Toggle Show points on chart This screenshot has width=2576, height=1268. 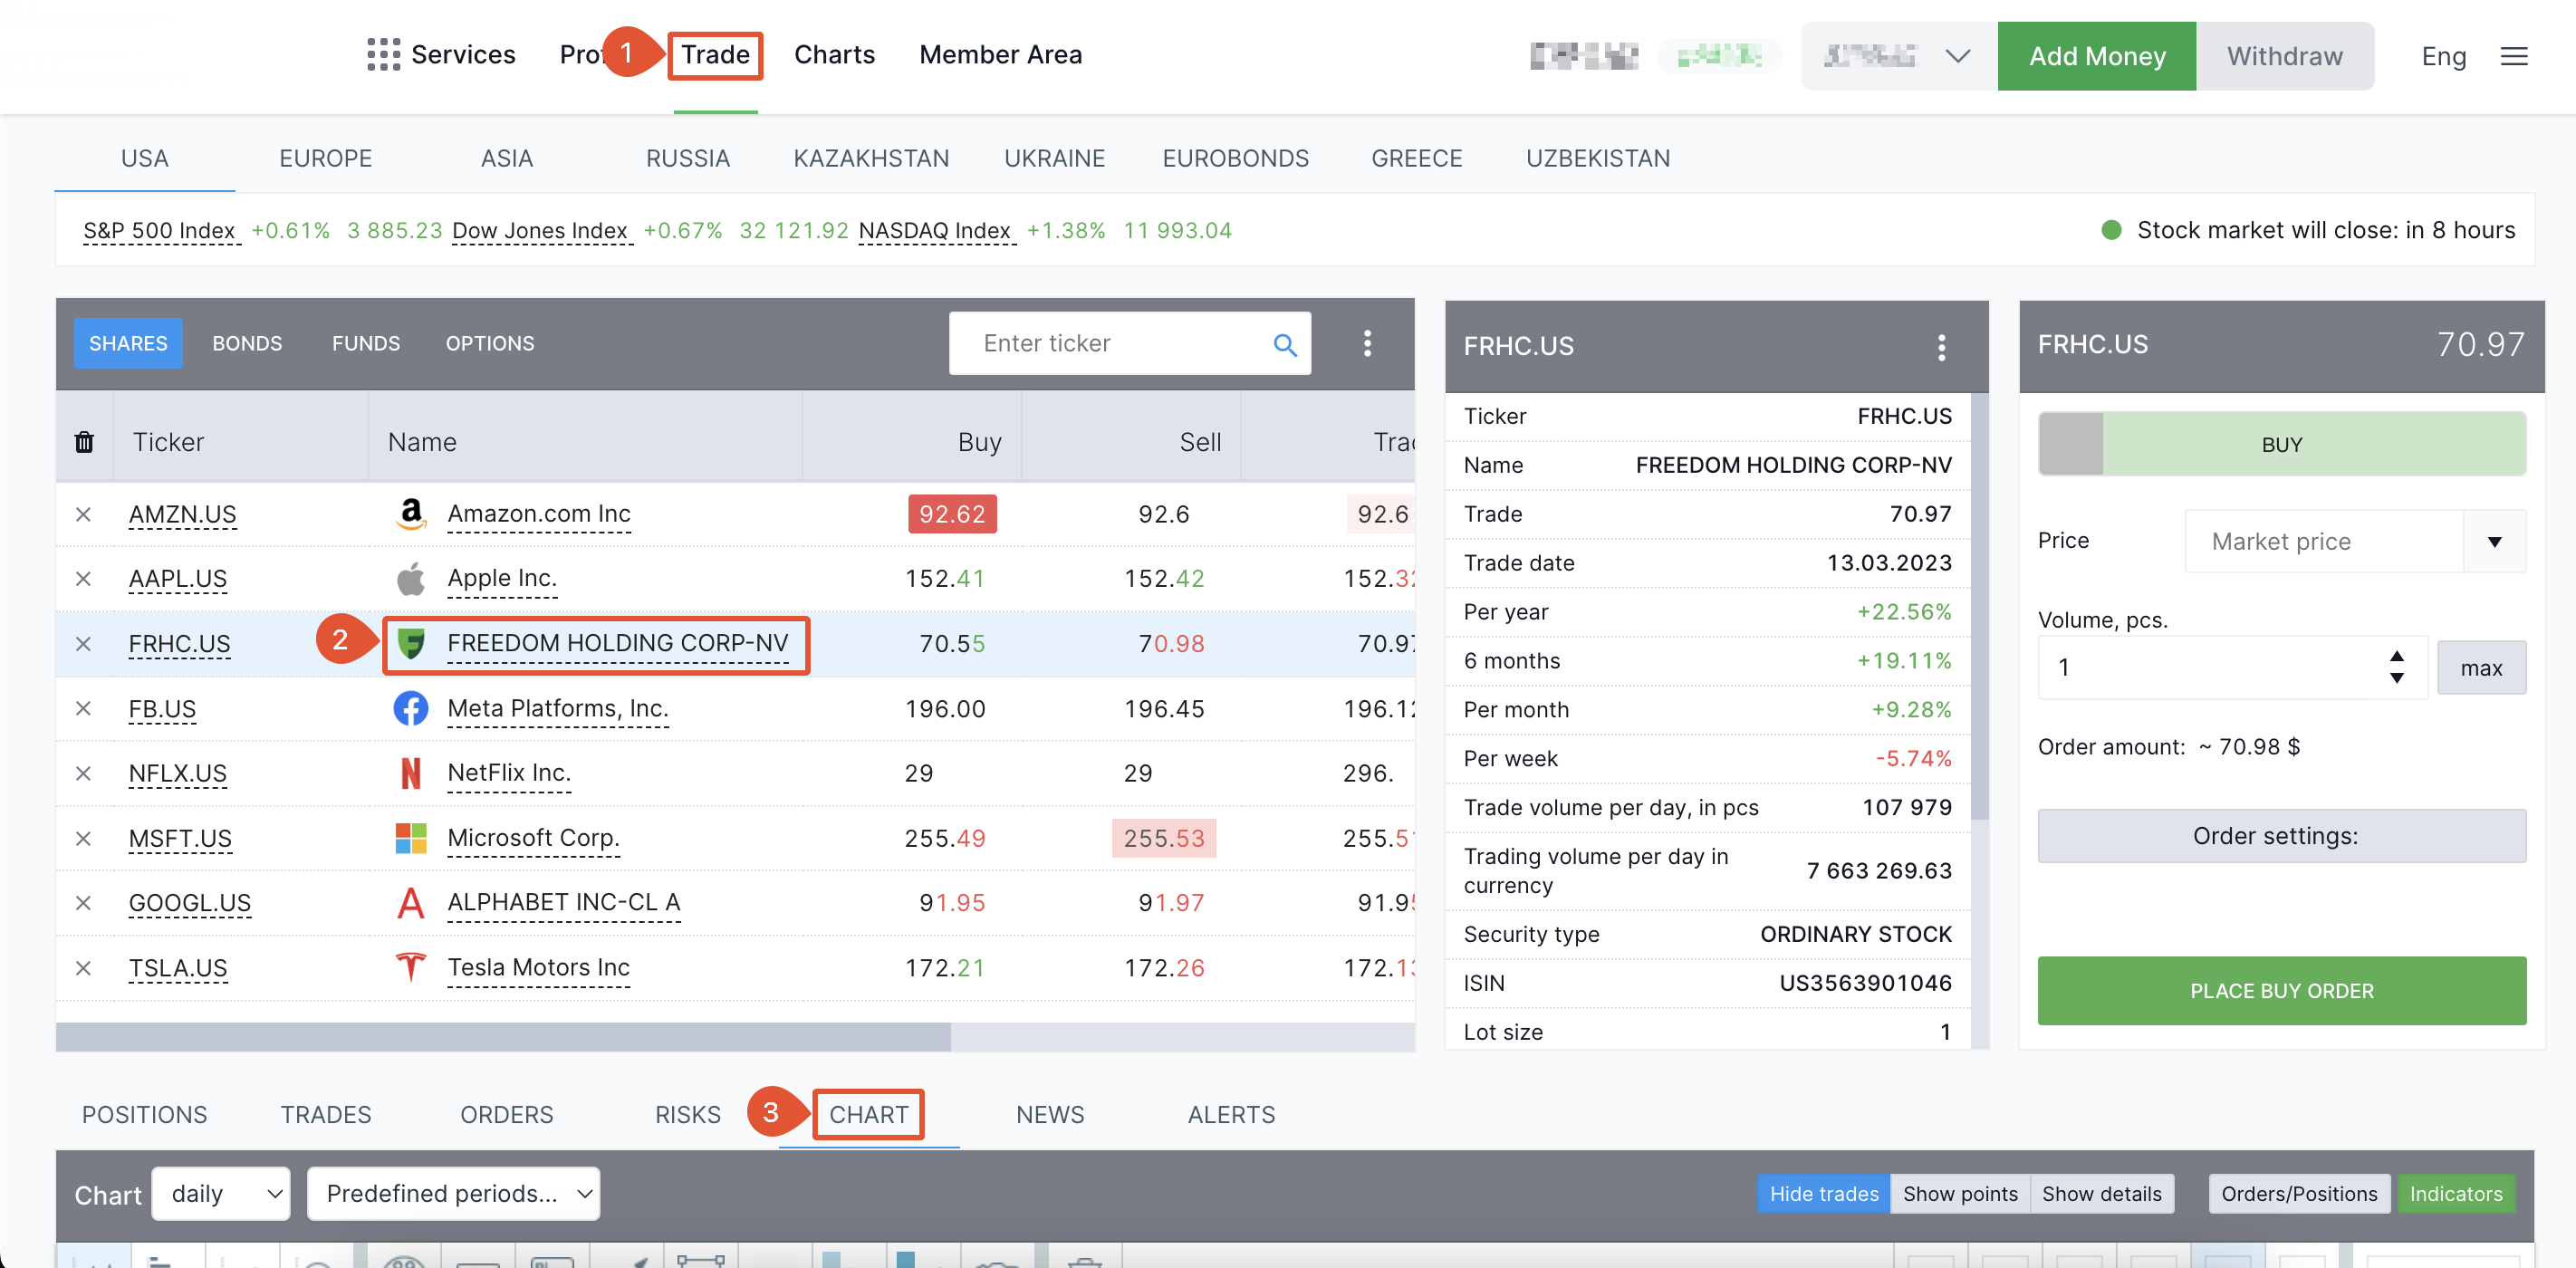click(x=1959, y=1193)
